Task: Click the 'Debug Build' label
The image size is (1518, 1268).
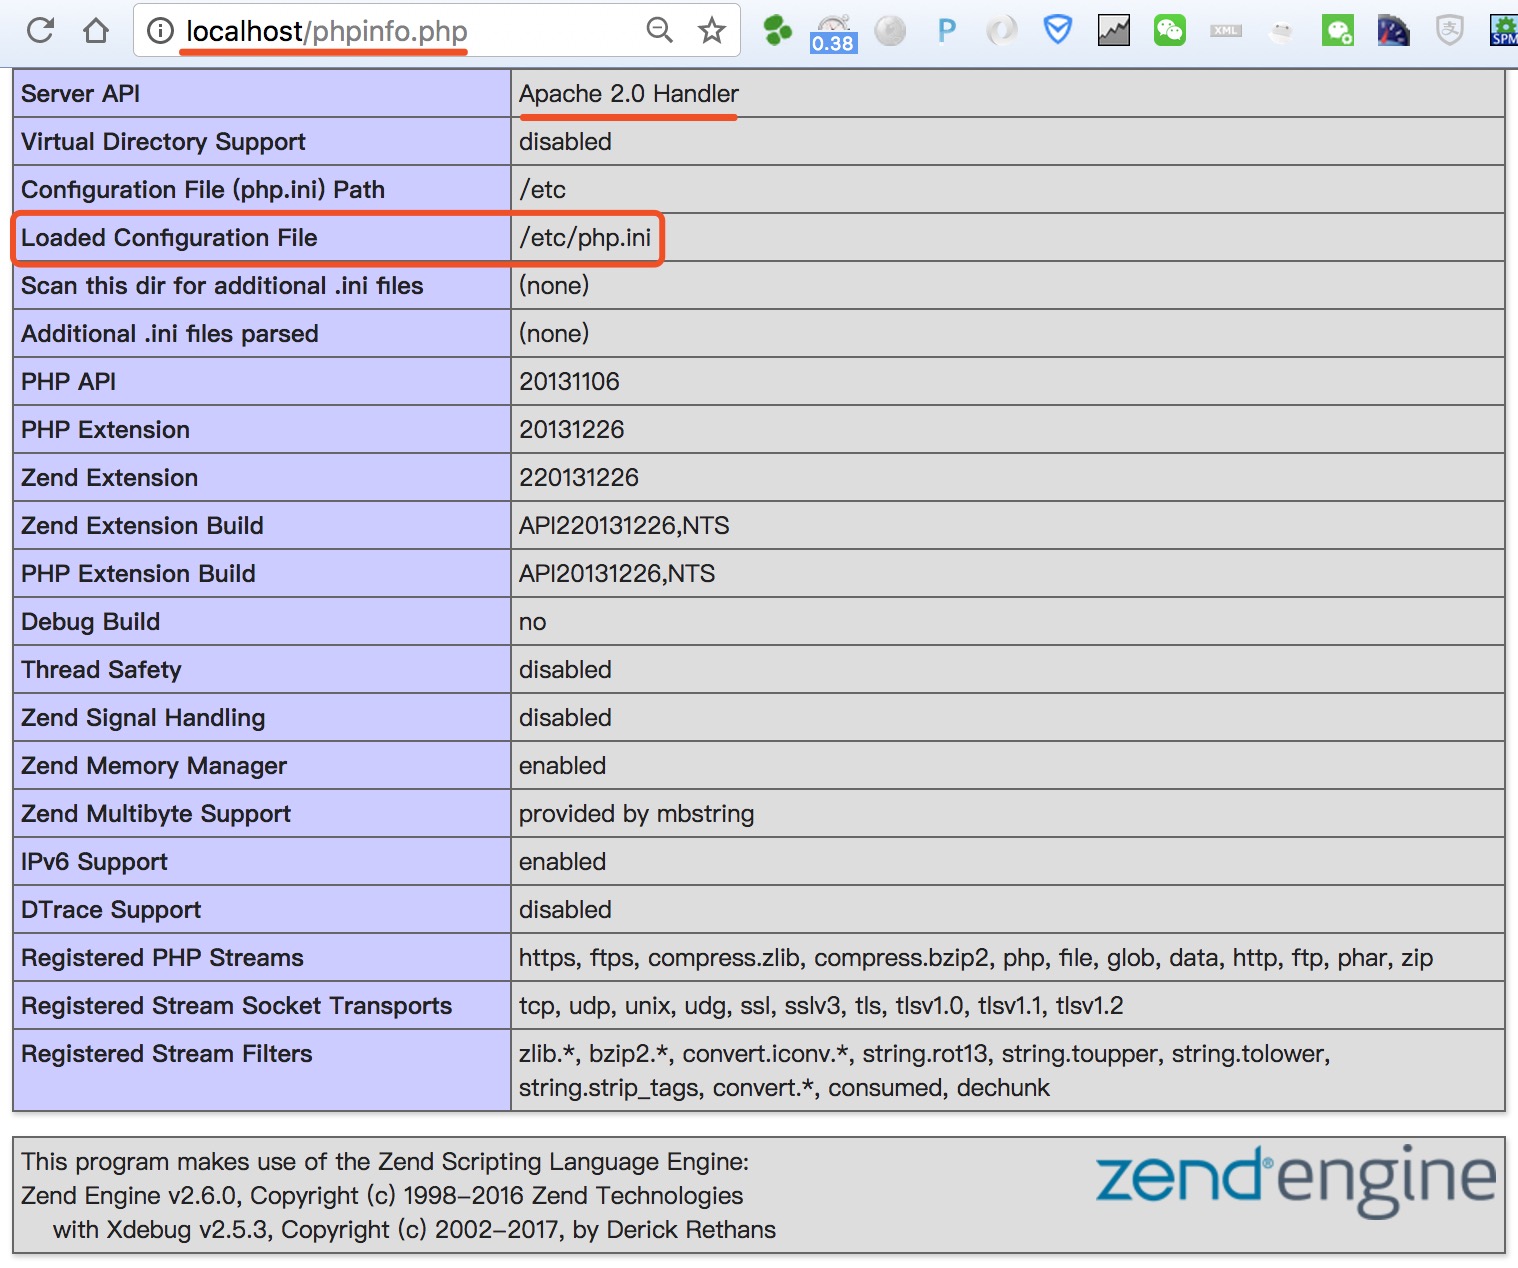Action: coord(90,622)
